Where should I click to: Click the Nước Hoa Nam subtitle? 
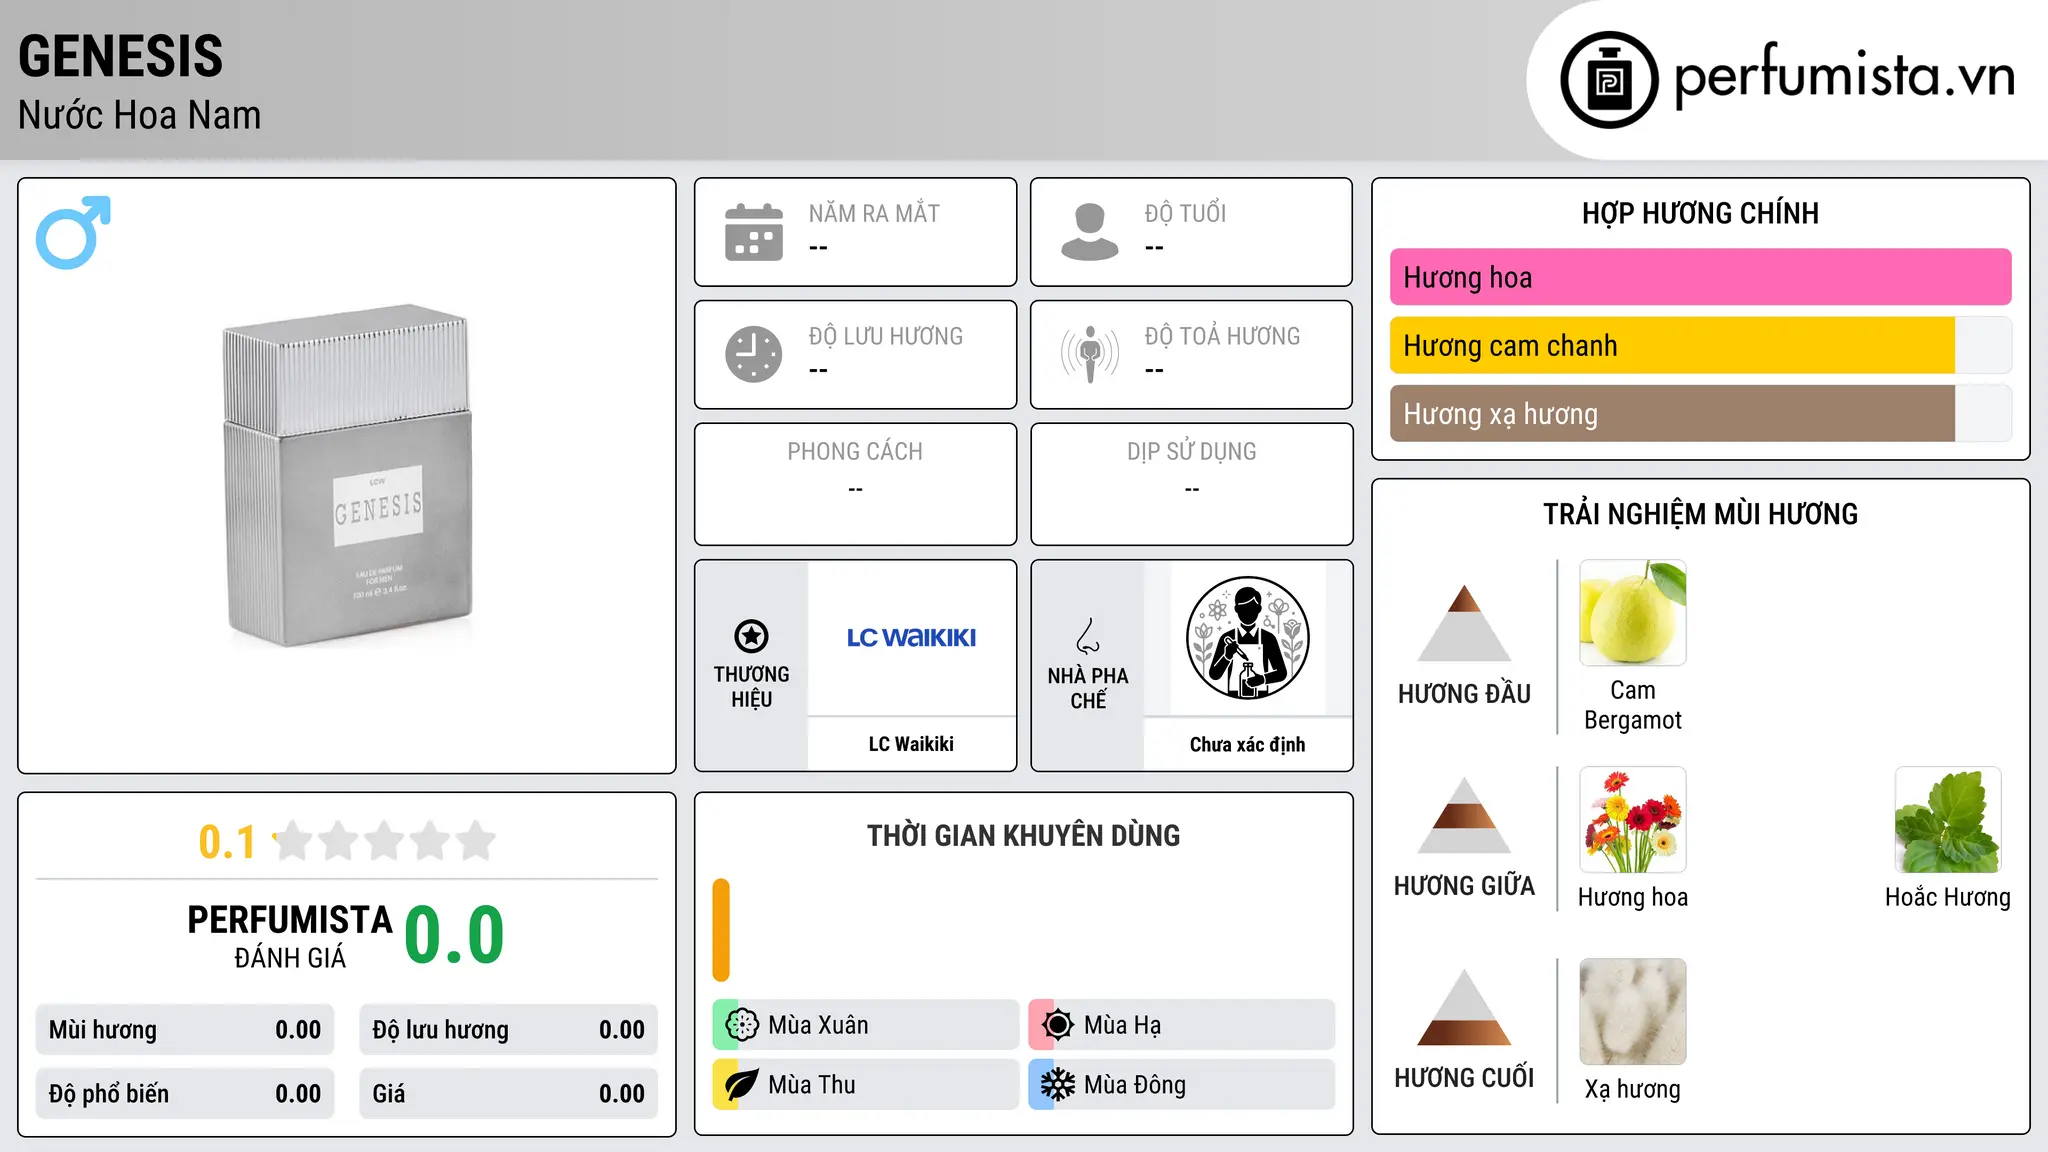(x=140, y=115)
